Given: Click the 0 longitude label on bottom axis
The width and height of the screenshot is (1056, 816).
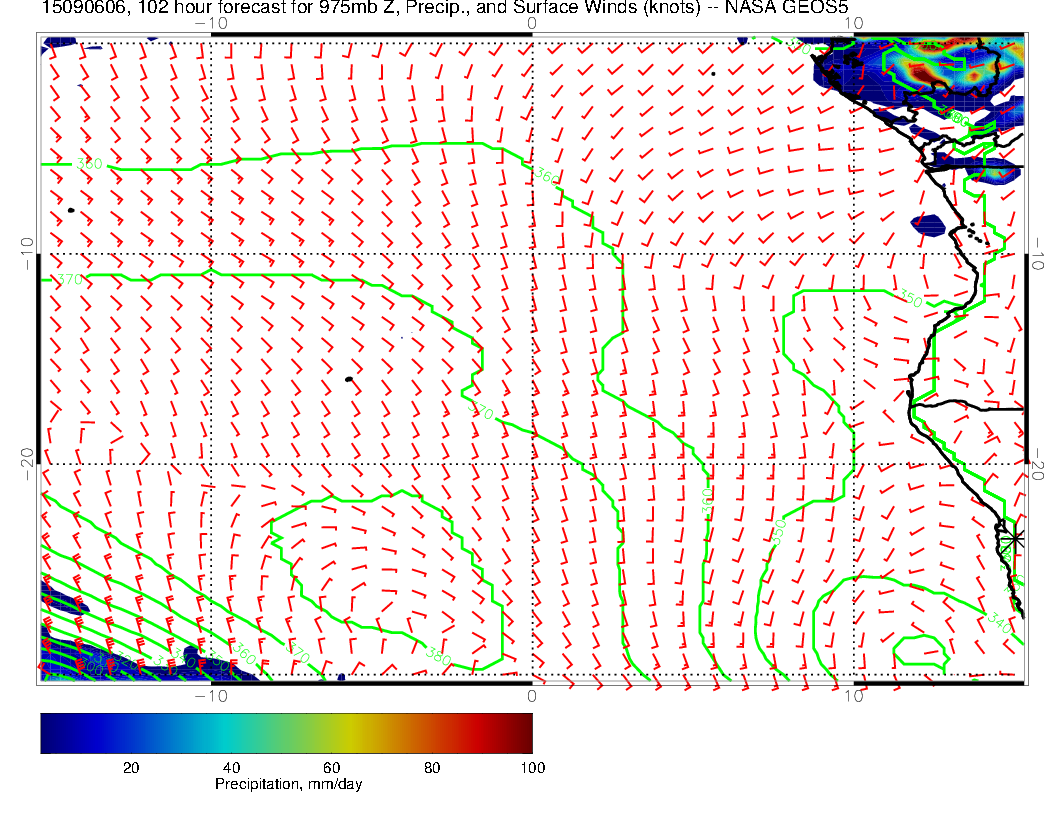Looking at the screenshot, I should 532,695.
